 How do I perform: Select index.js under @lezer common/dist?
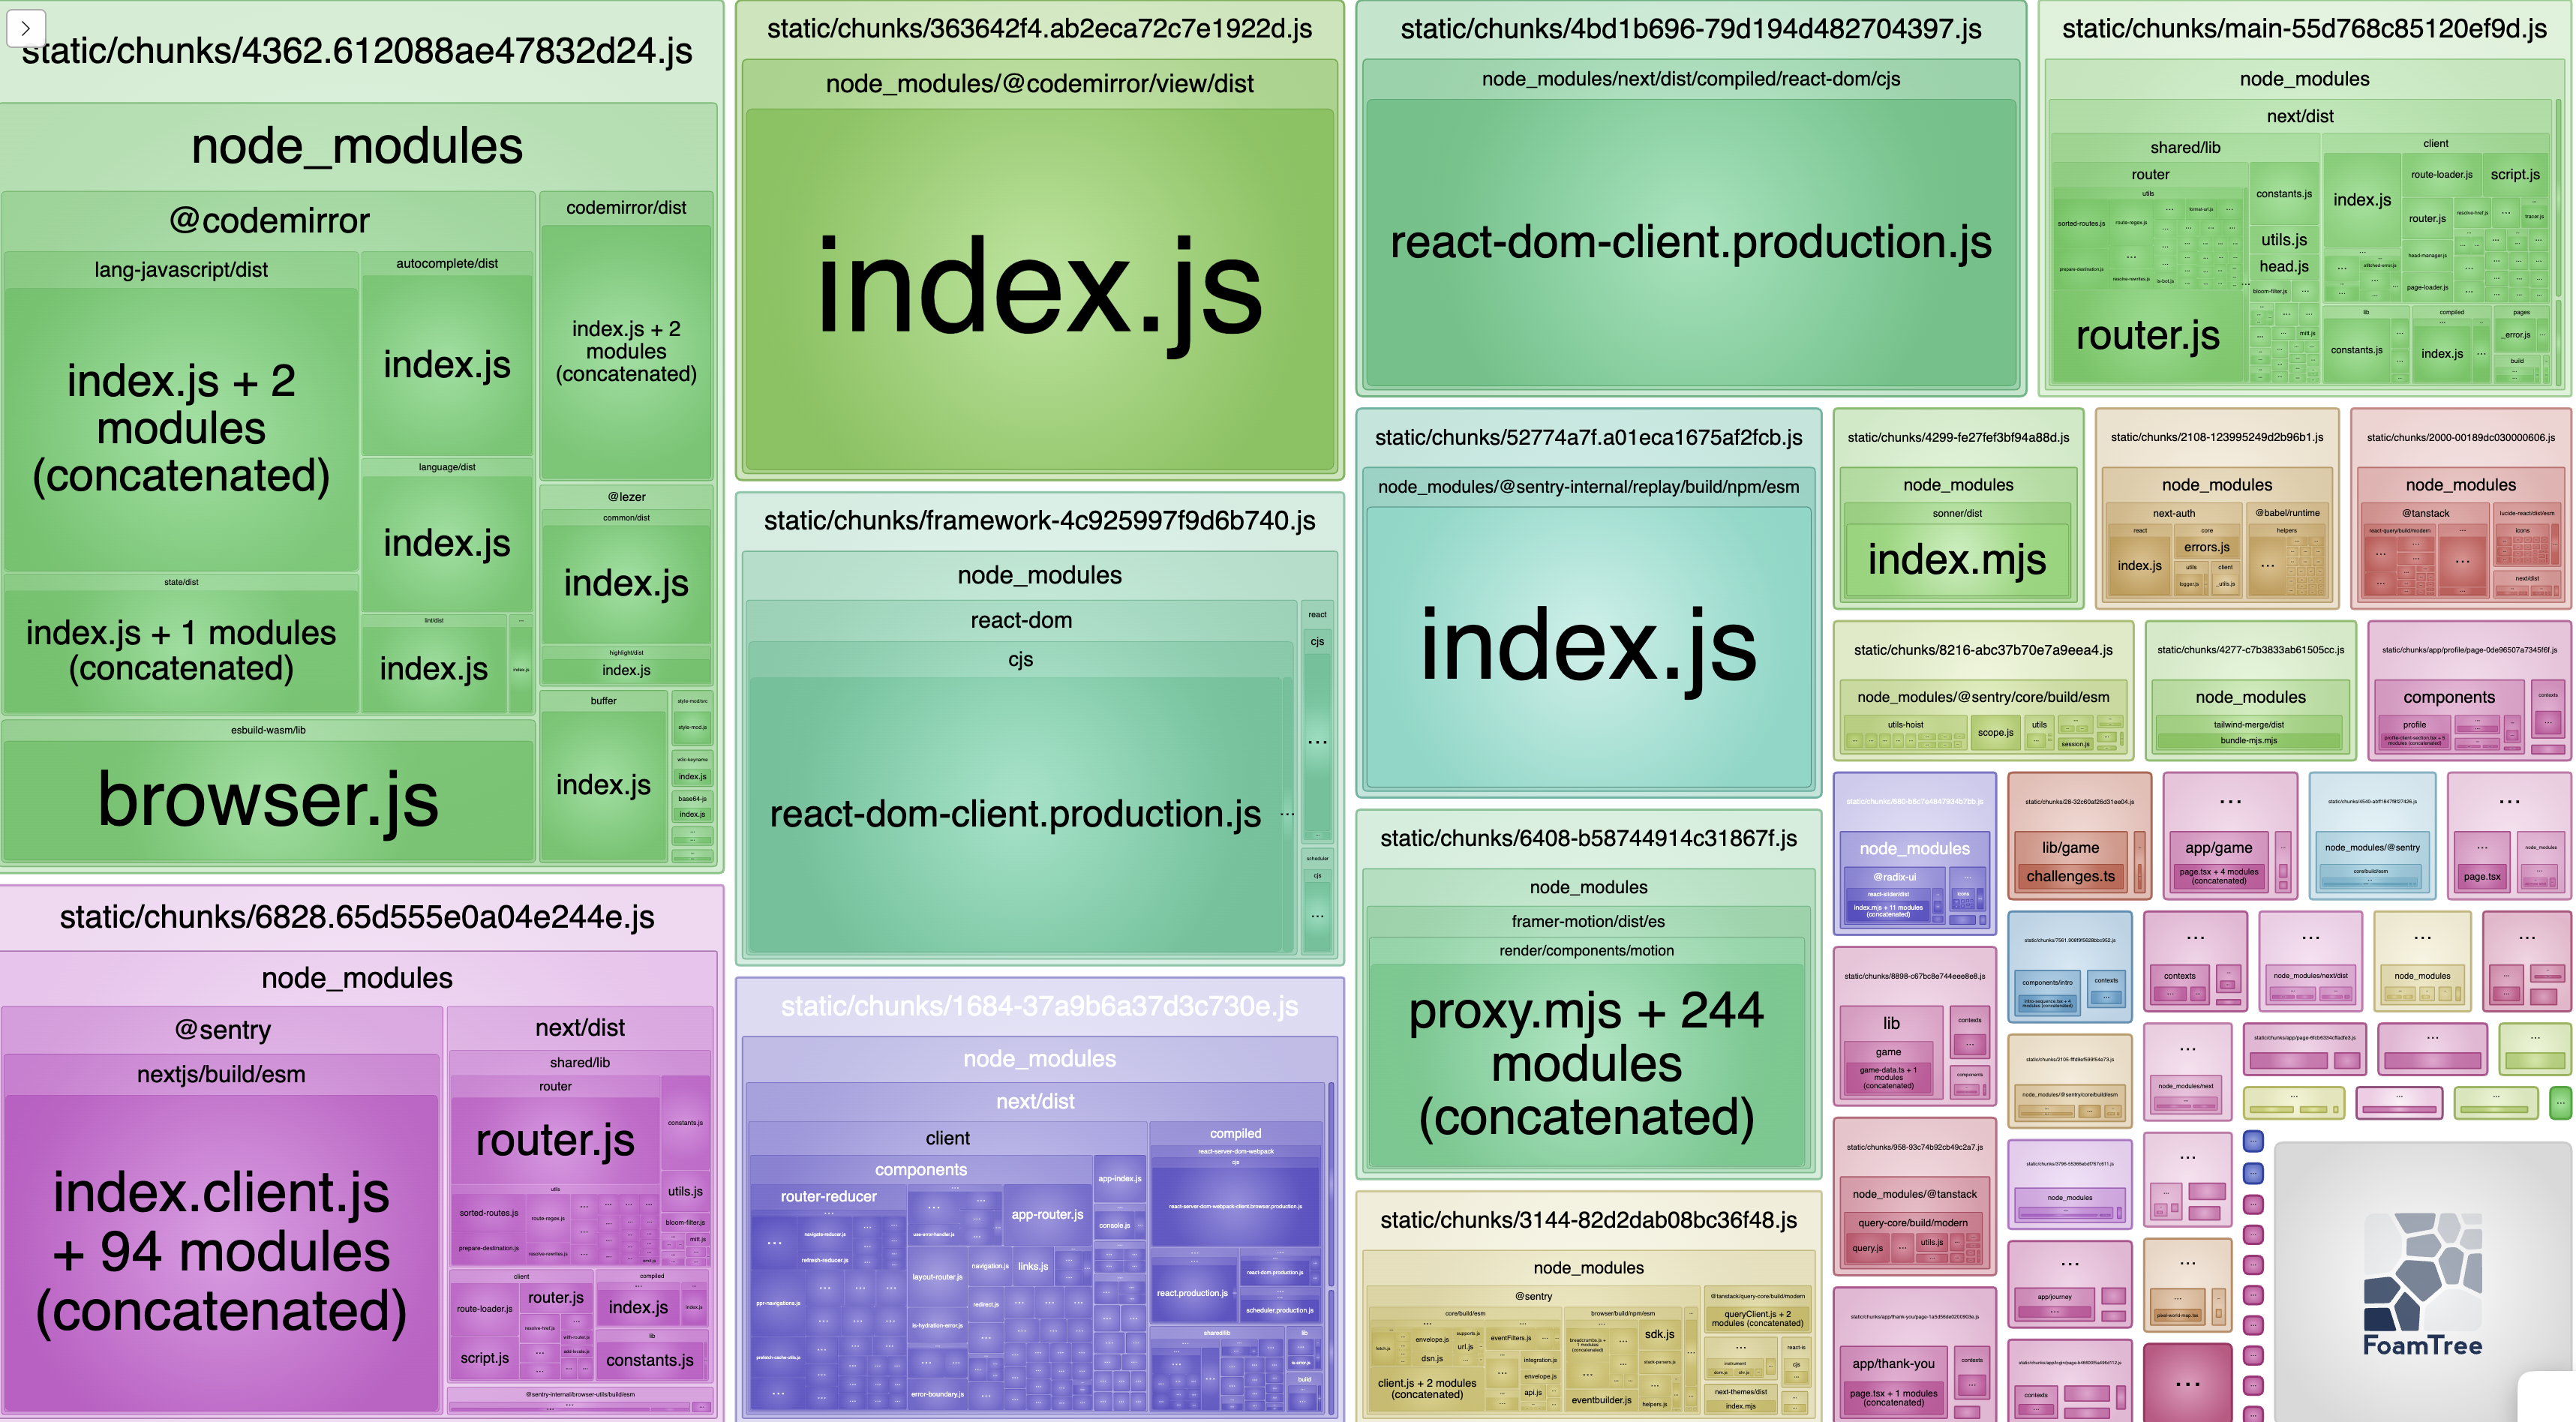[x=626, y=583]
